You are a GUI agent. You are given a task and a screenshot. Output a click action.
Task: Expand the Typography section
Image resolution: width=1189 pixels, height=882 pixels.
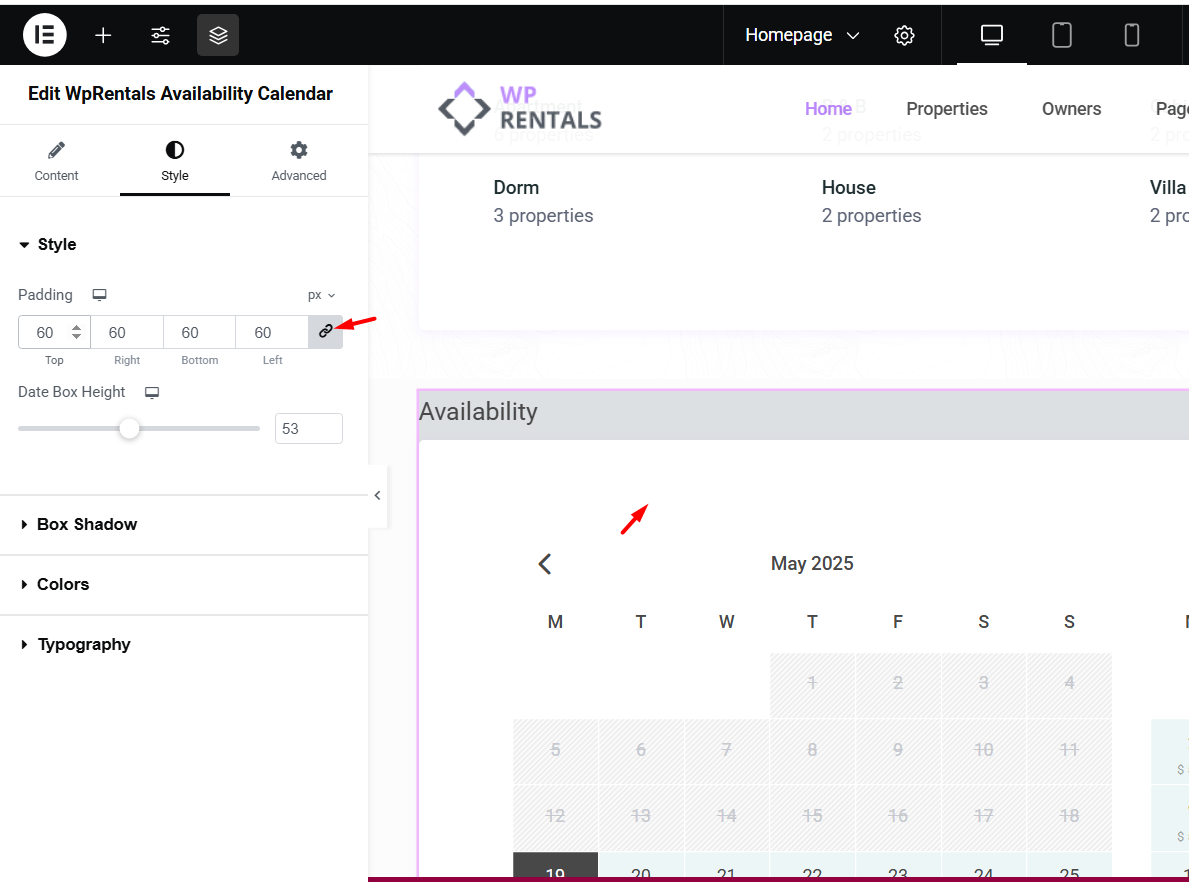(x=84, y=644)
